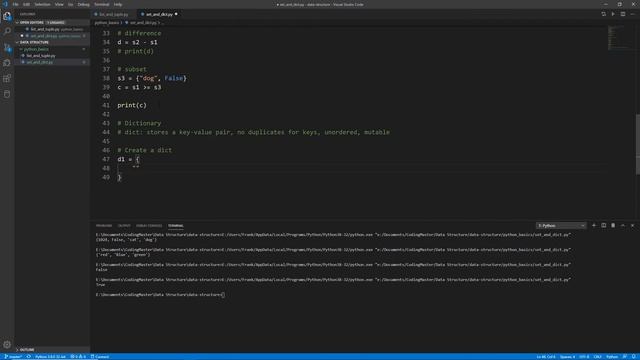Click the python_basics breadcrumb
This screenshot has height=360, width=640.
[107, 23]
